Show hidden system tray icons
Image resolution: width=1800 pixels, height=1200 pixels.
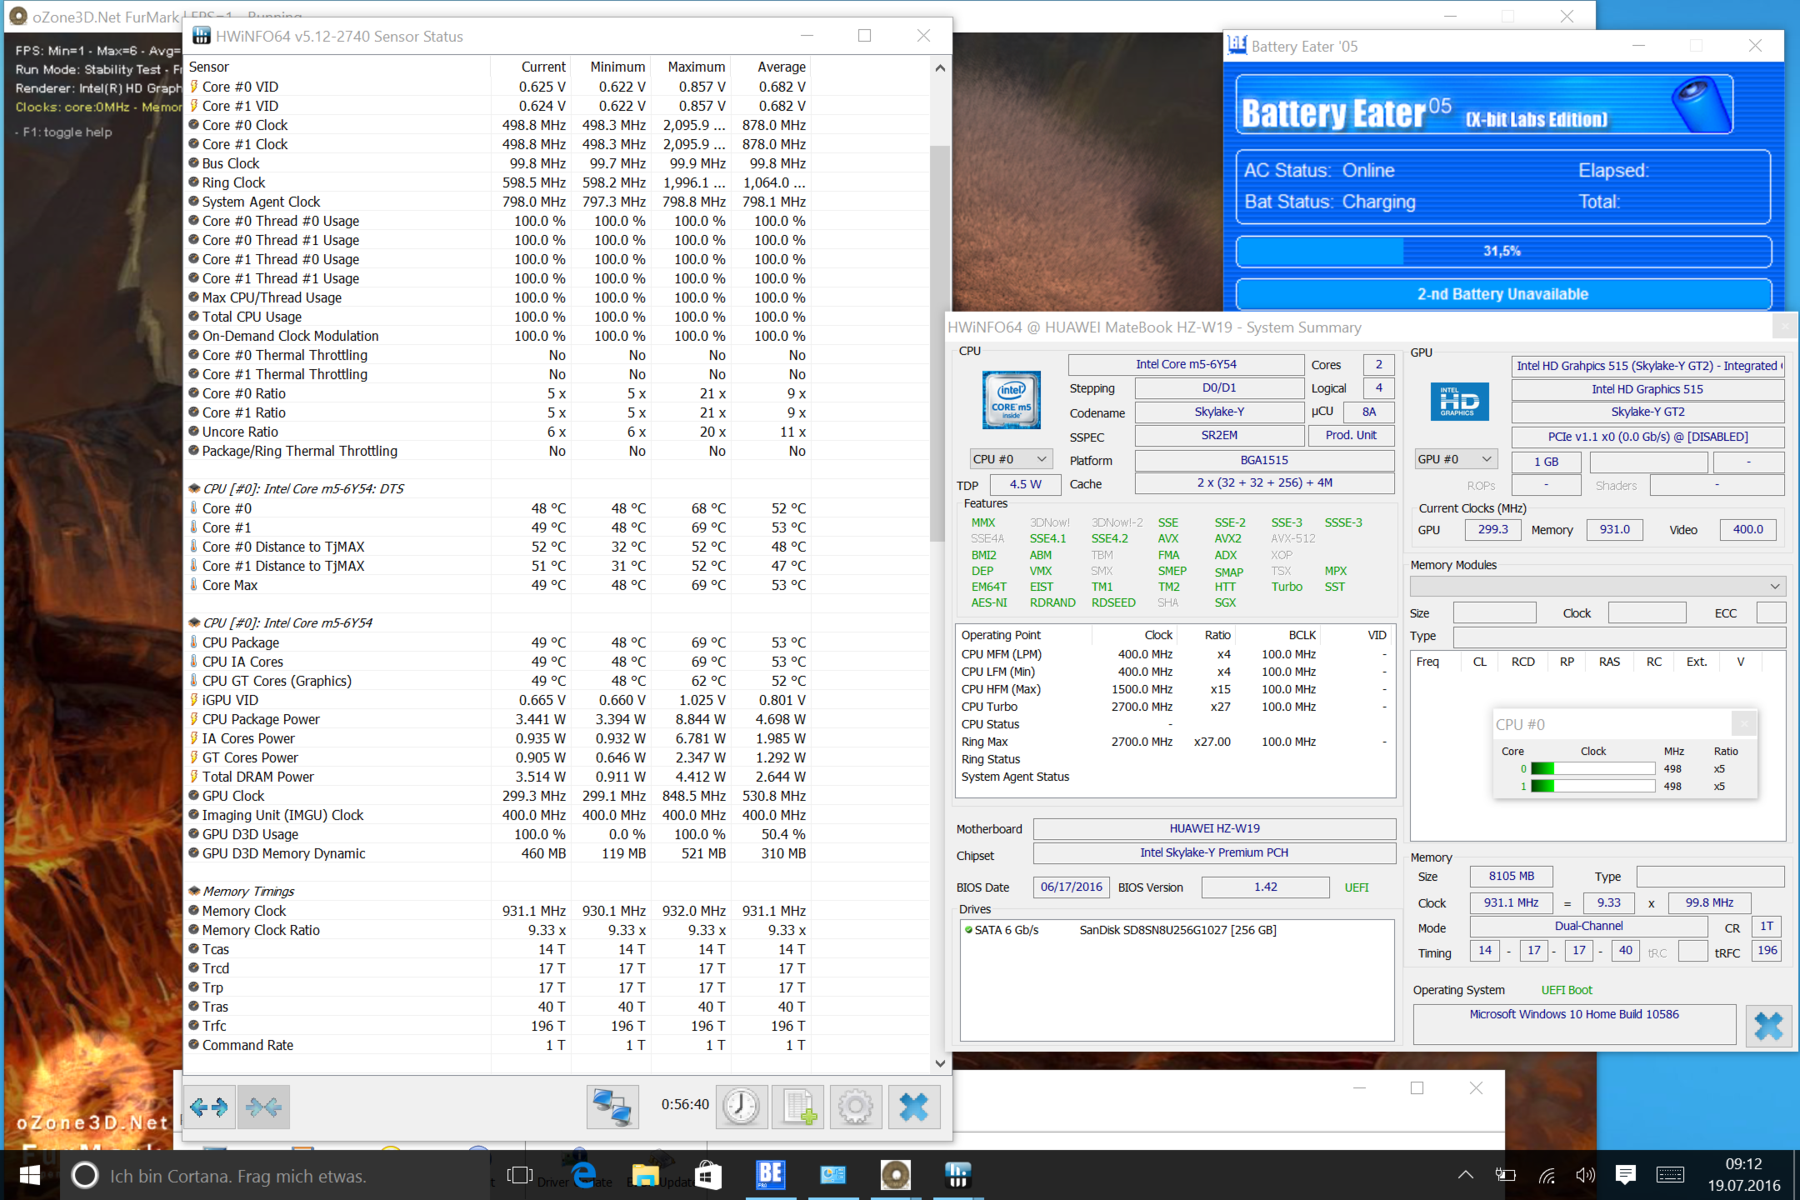(1465, 1175)
